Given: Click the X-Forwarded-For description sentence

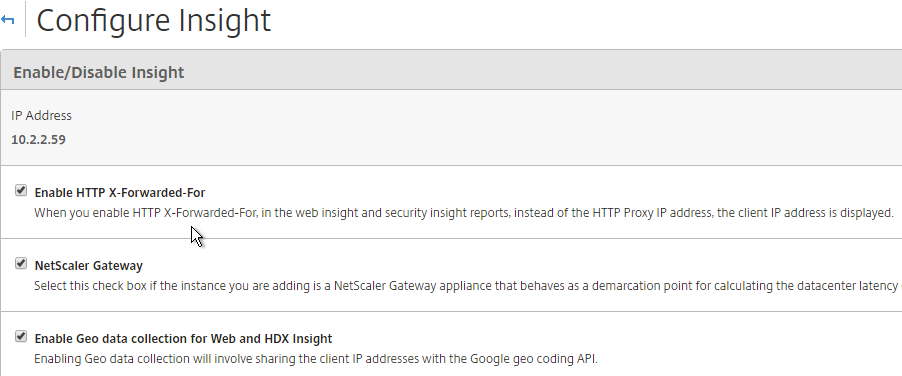Looking at the screenshot, I should tap(464, 213).
